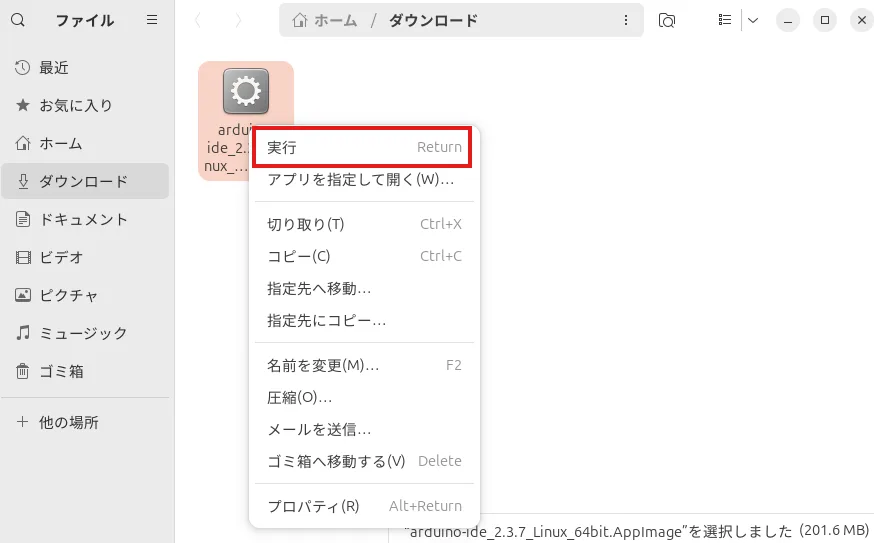Go forward with the forward arrow

coord(237,20)
